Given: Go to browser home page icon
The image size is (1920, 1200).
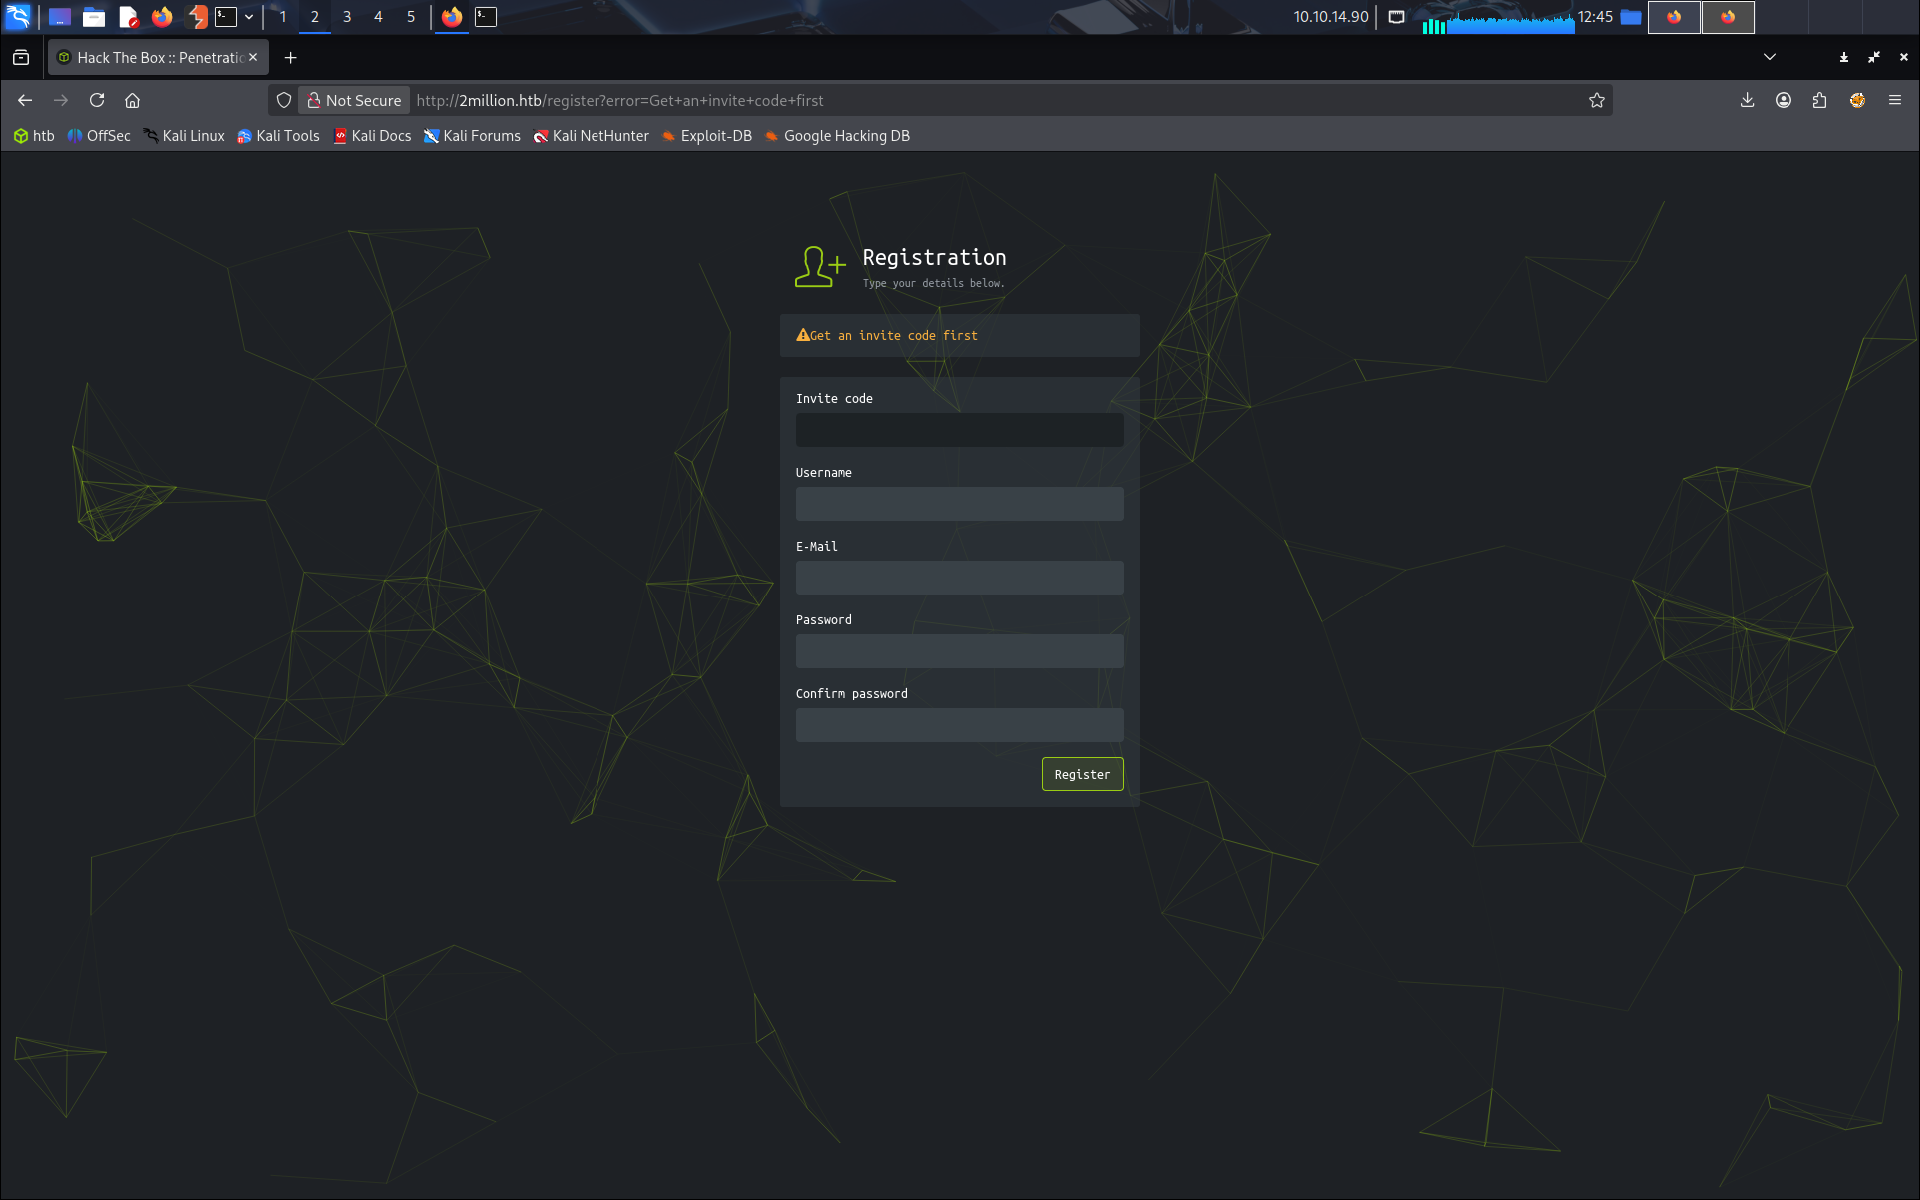Looking at the screenshot, I should [x=132, y=100].
